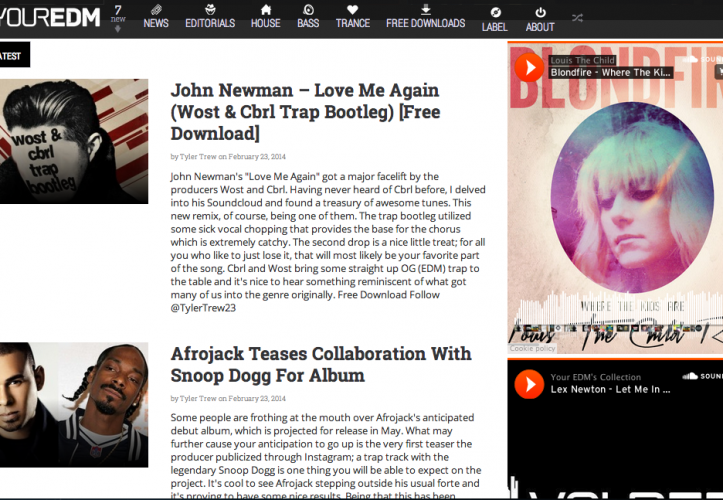The width and height of the screenshot is (723, 500).
Task: Select the Latest tab label
Action: (x=13, y=56)
